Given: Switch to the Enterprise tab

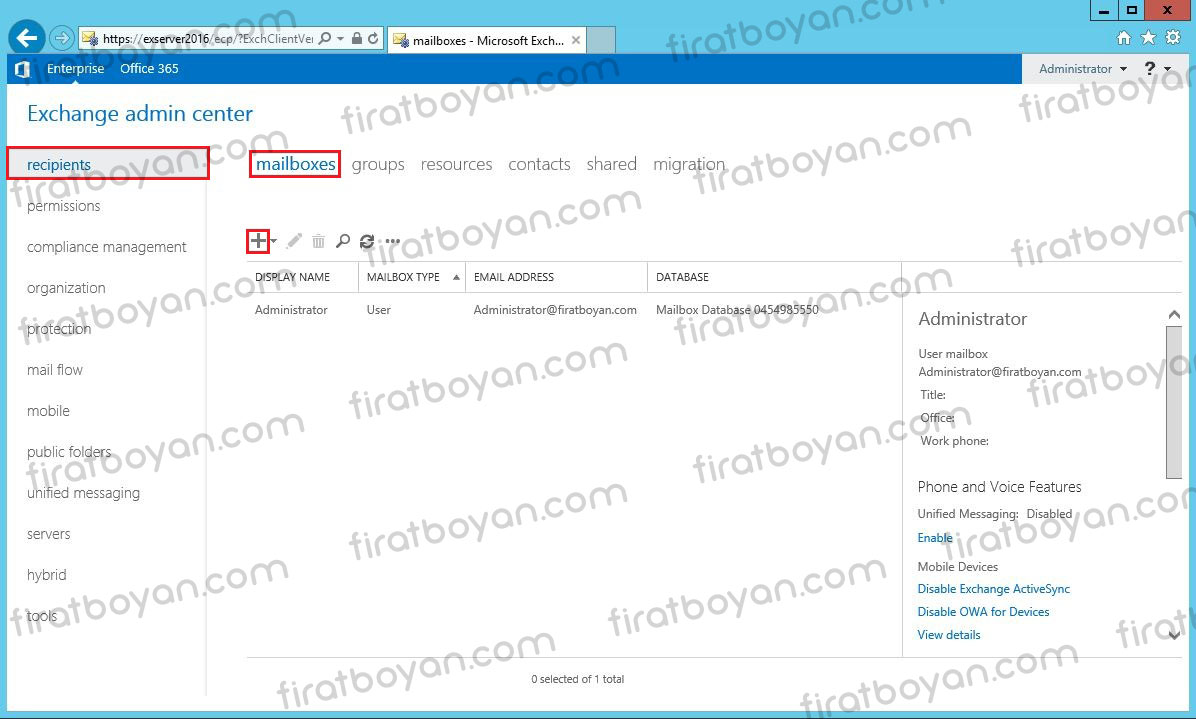Looking at the screenshot, I should coord(76,69).
